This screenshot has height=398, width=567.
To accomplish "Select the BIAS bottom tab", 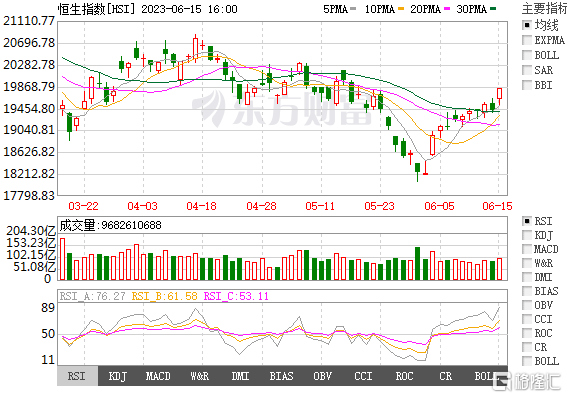I will click(x=281, y=376).
